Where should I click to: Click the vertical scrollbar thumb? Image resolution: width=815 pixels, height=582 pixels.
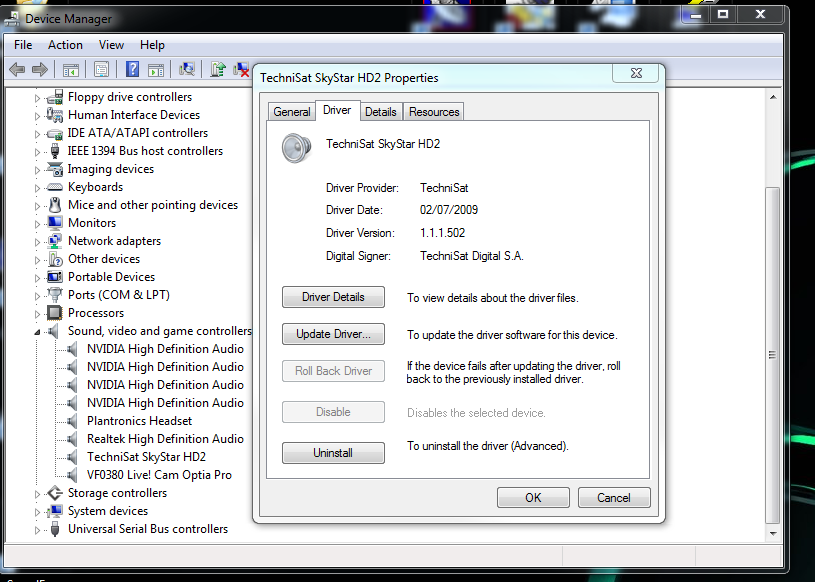(773, 354)
